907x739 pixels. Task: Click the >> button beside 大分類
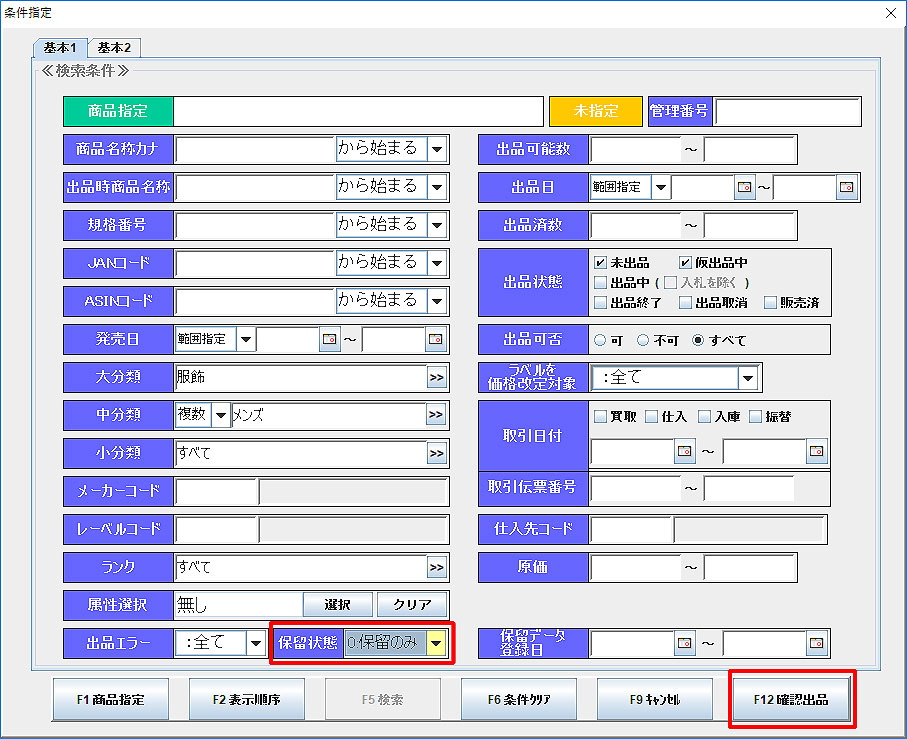[436, 378]
